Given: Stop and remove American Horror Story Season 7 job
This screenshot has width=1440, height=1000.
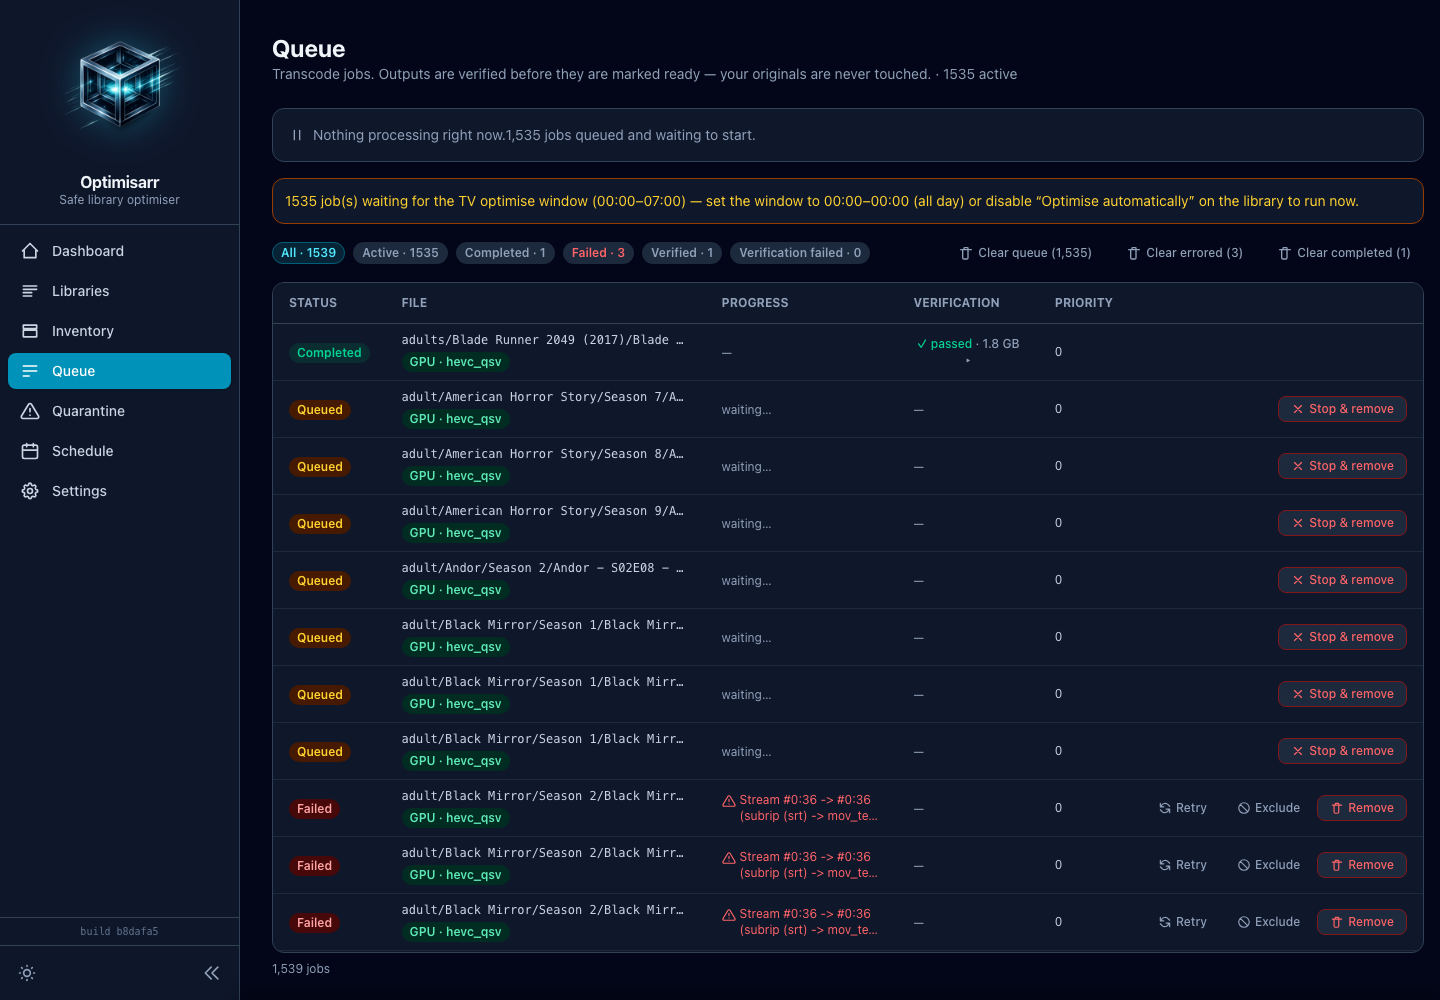Looking at the screenshot, I should point(1342,409).
